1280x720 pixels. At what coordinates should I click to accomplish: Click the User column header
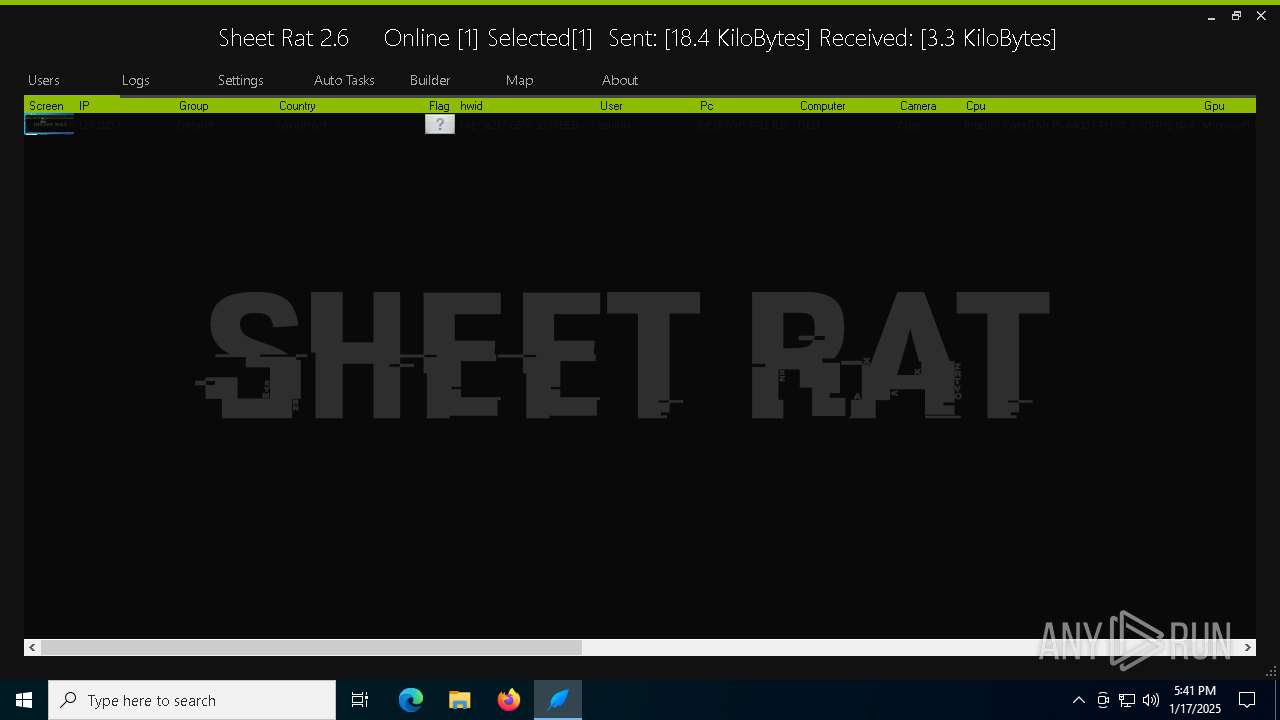646,106
